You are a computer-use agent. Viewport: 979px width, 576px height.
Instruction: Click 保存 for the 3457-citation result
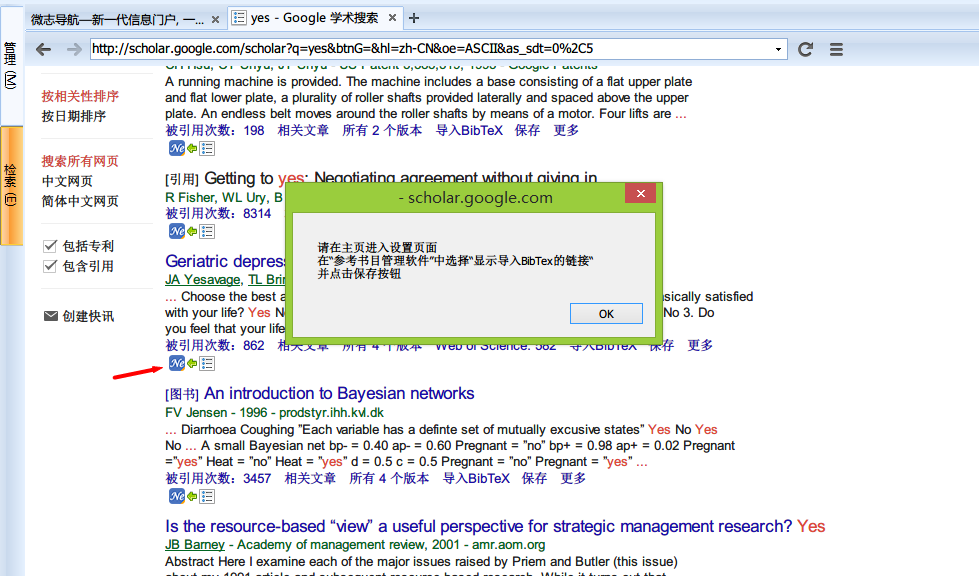coord(534,479)
